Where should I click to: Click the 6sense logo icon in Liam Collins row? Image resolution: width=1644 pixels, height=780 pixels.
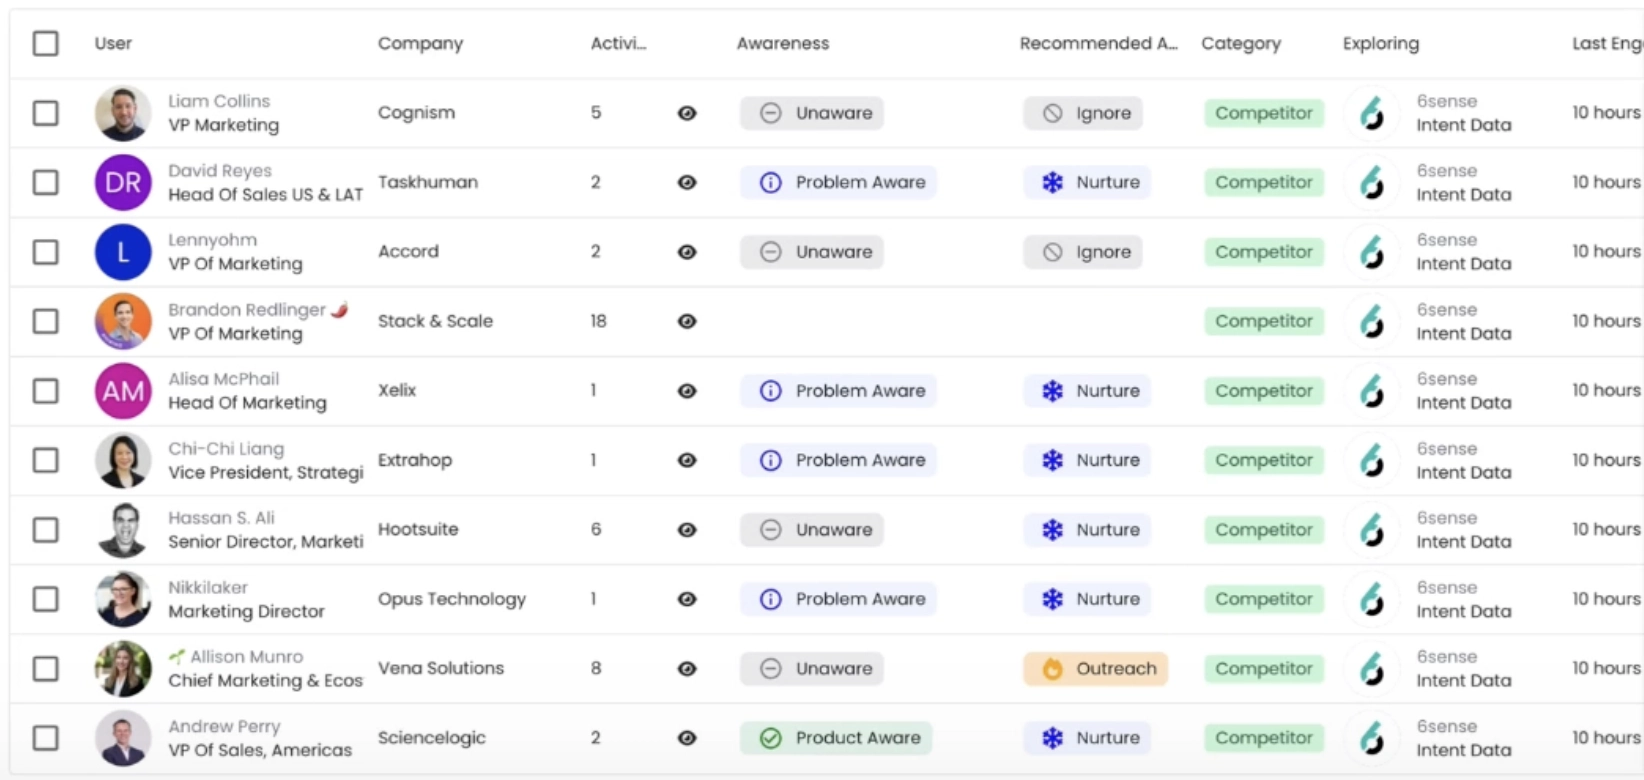[x=1372, y=113]
